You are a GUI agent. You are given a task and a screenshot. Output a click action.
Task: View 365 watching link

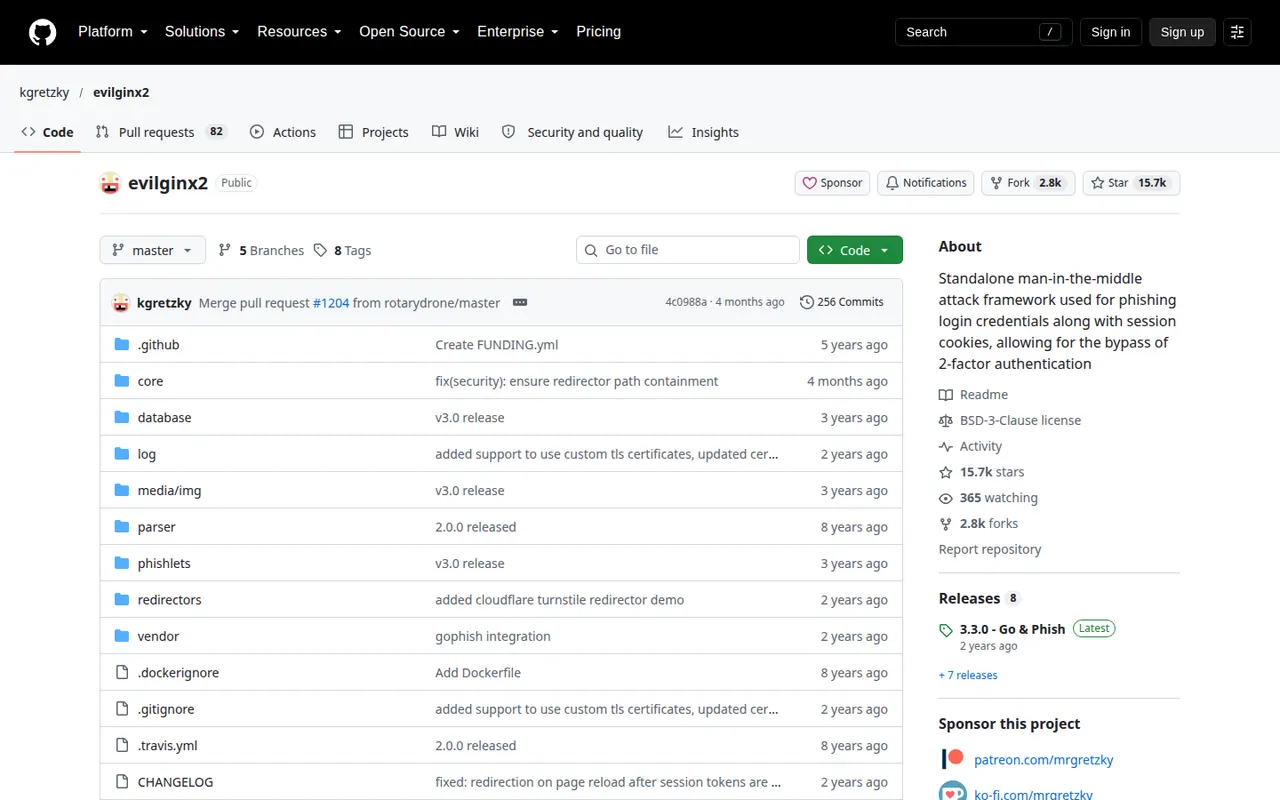[988, 498]
